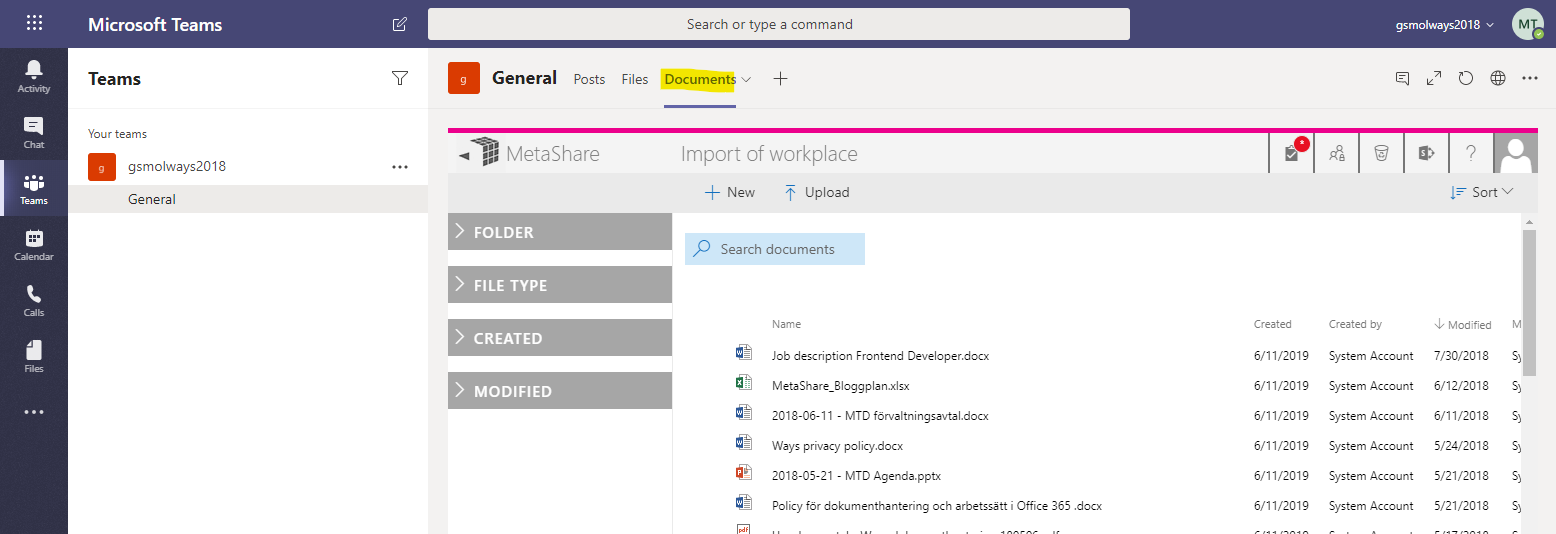
Task: Click the Search or type a command box
Action: (779, 24)
